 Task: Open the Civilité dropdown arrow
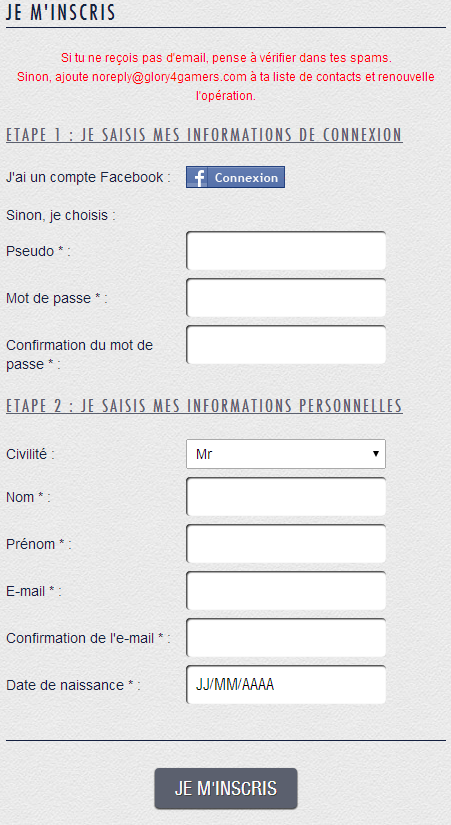click(376, 454)
